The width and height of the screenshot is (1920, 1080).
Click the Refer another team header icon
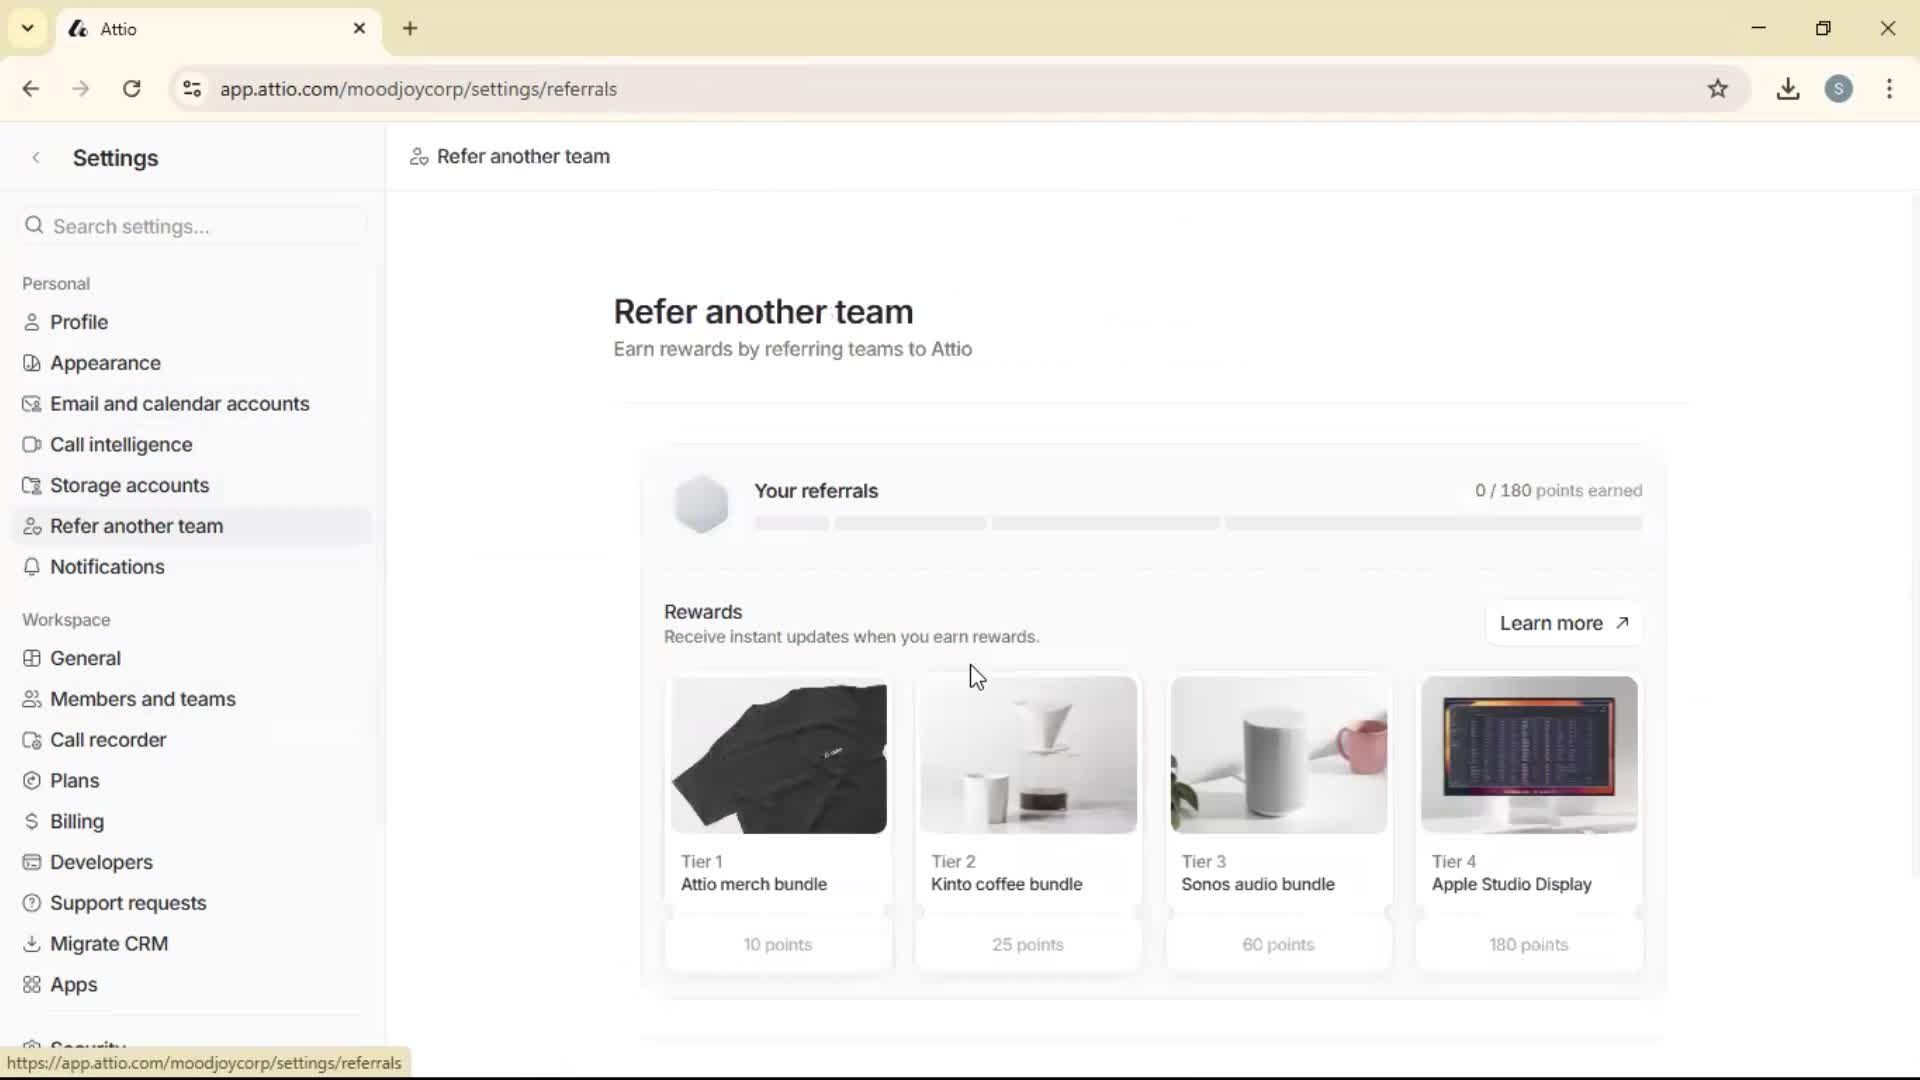tap(418, 156)
